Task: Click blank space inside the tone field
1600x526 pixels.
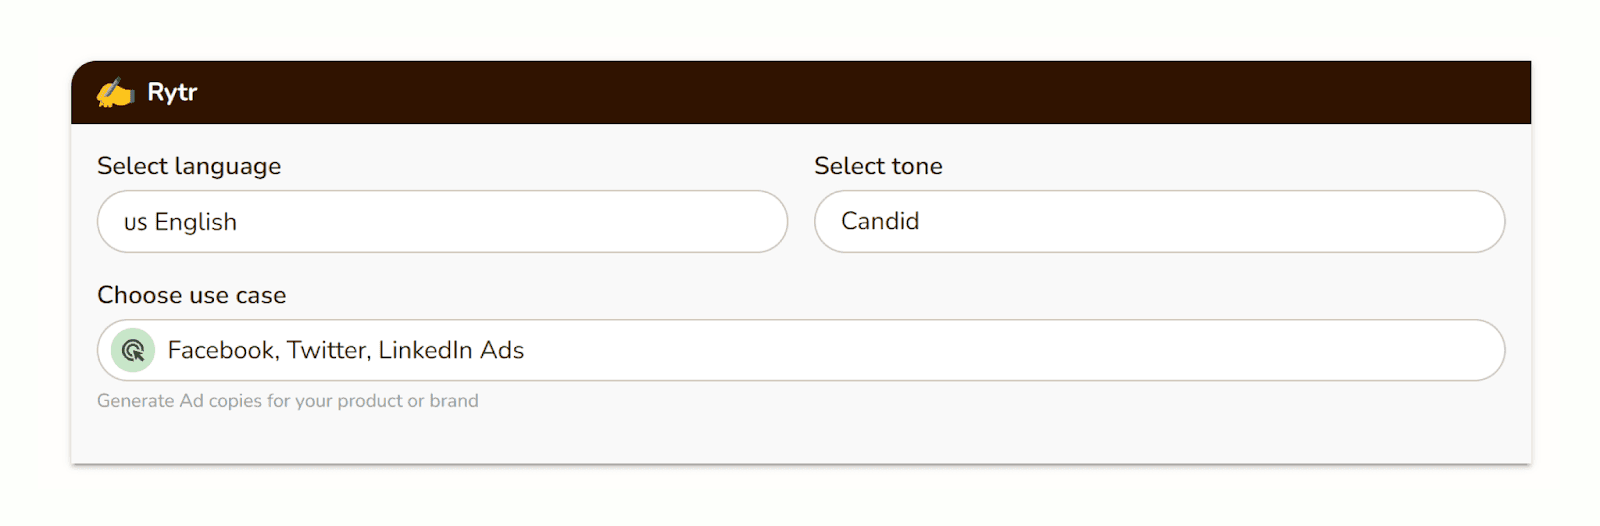Action: (1250, 222)
